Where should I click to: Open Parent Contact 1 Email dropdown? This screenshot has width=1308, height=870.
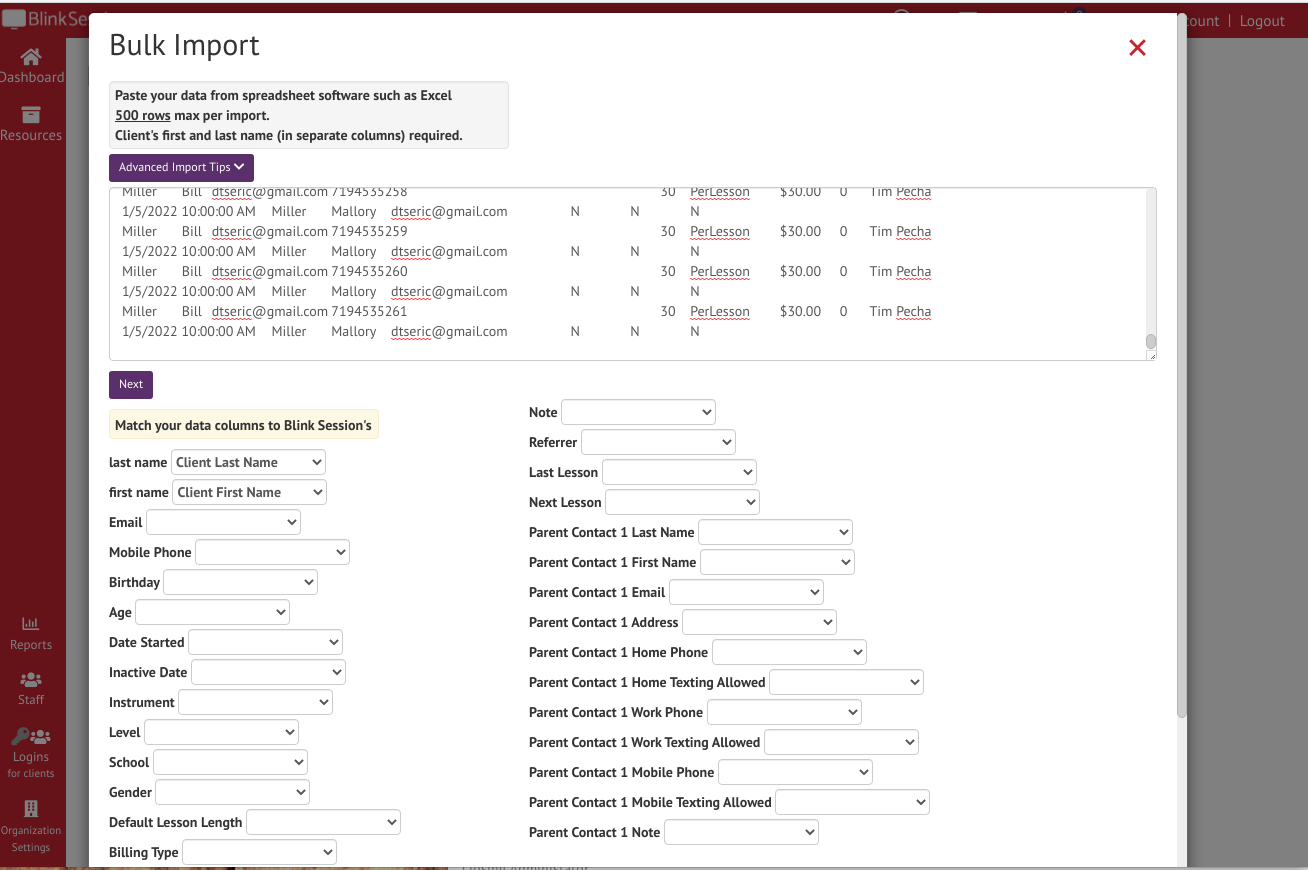746,592
